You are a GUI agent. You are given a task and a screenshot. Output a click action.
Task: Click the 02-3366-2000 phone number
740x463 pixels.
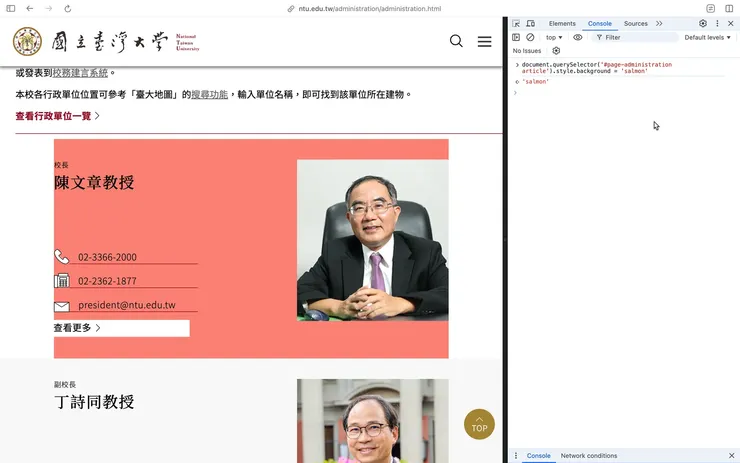tap(107, 257)
